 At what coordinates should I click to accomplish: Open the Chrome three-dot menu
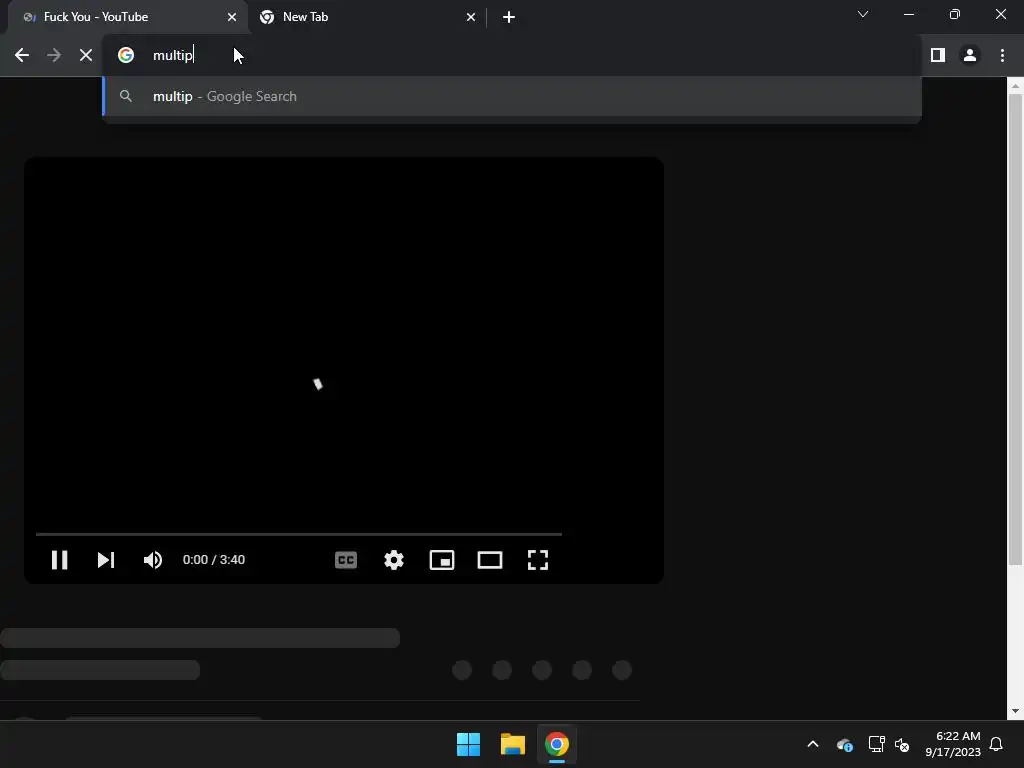coord(1002,55)
